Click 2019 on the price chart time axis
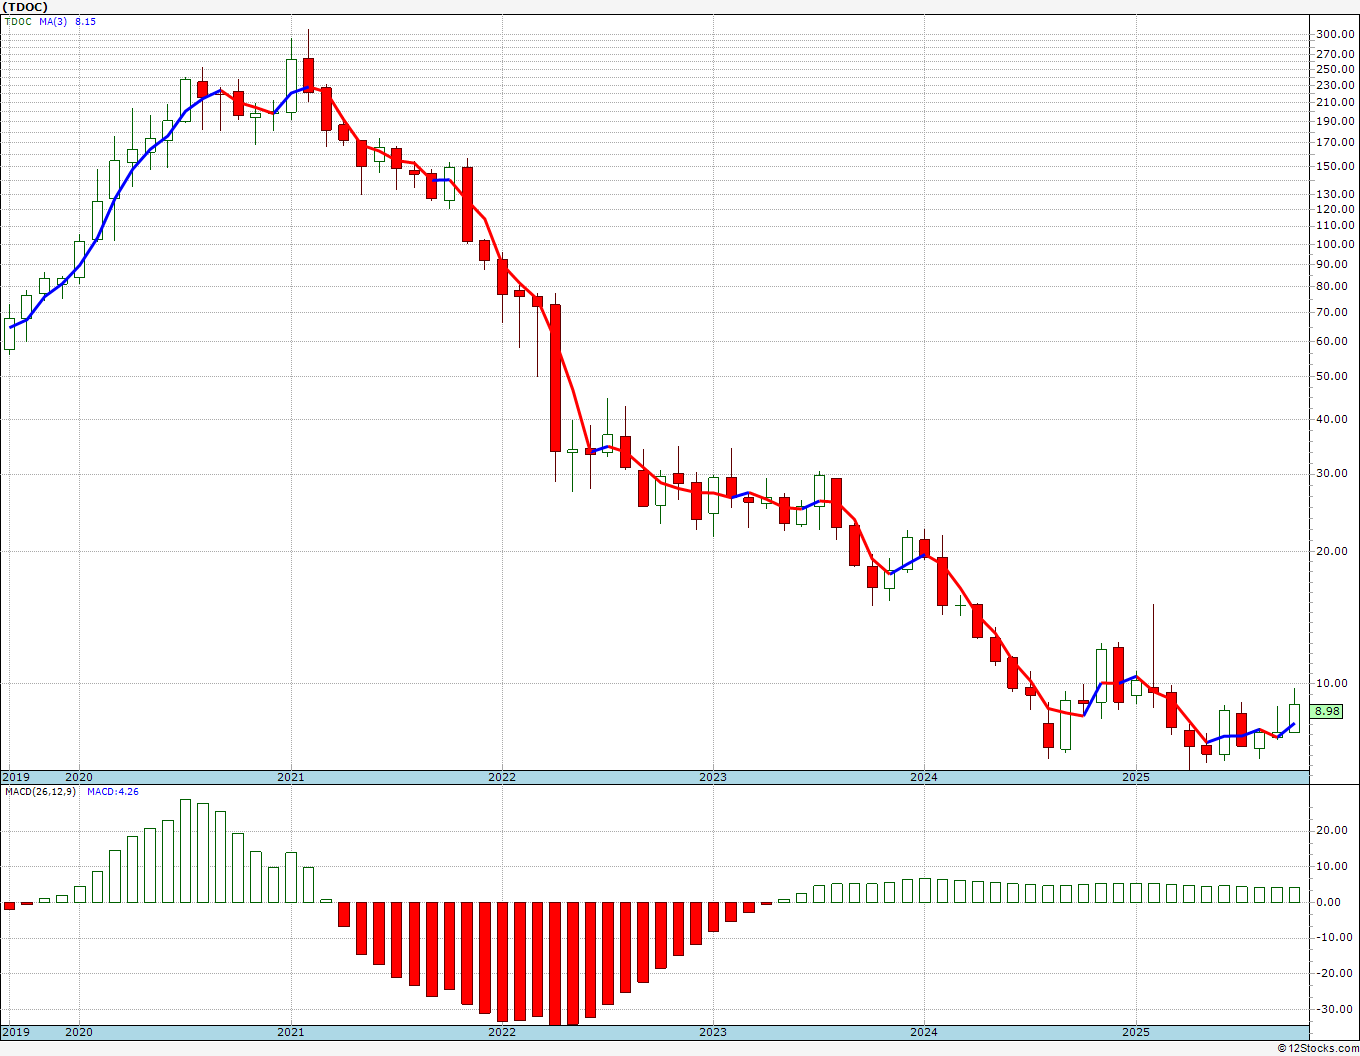The height and width of the screenshot is (1056, 1360). pos(16,777)
